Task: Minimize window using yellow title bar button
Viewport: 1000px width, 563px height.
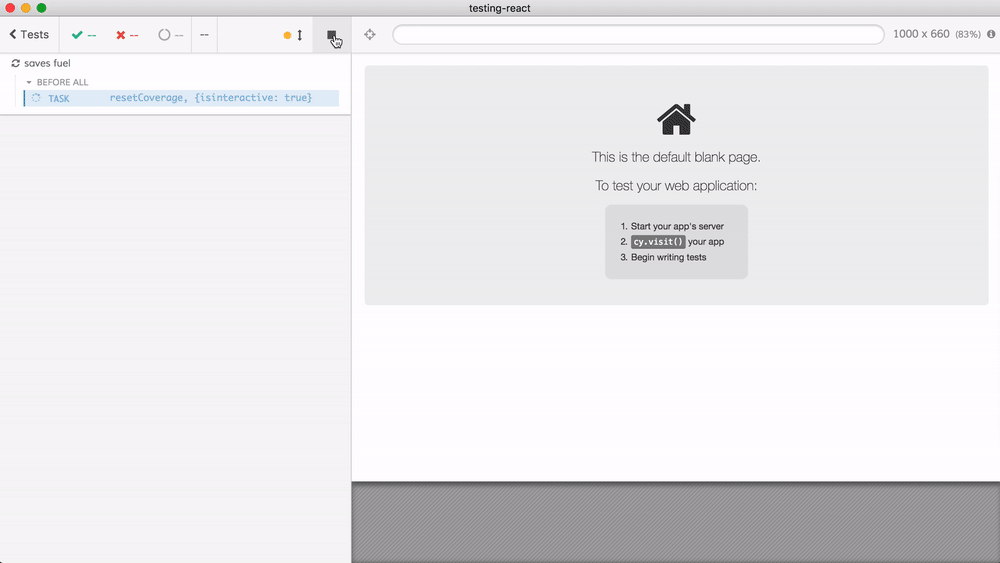Action: 26,8
